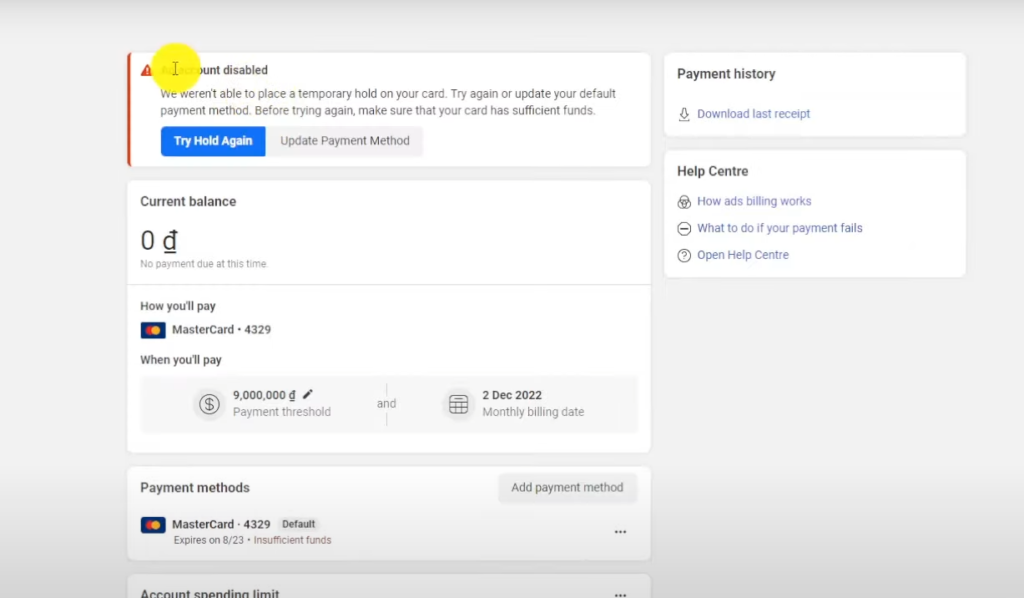
Task: Click the Help Centre heading
Action: point(712,171)
